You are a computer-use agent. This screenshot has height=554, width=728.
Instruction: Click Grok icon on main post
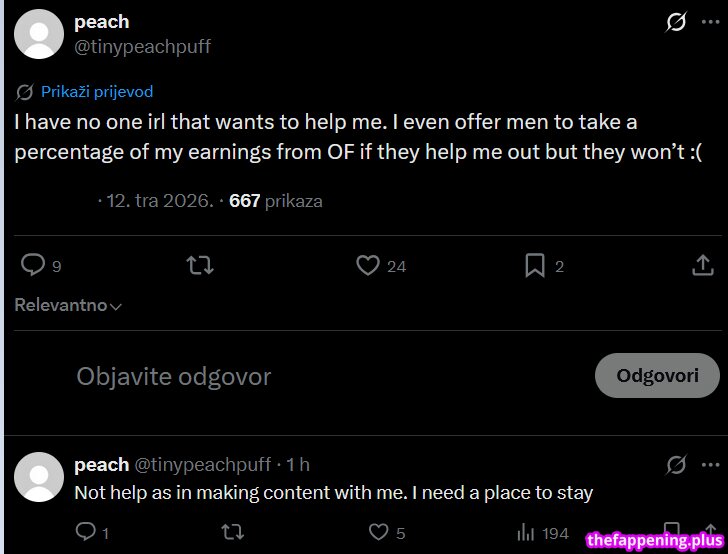click(677, 22)
